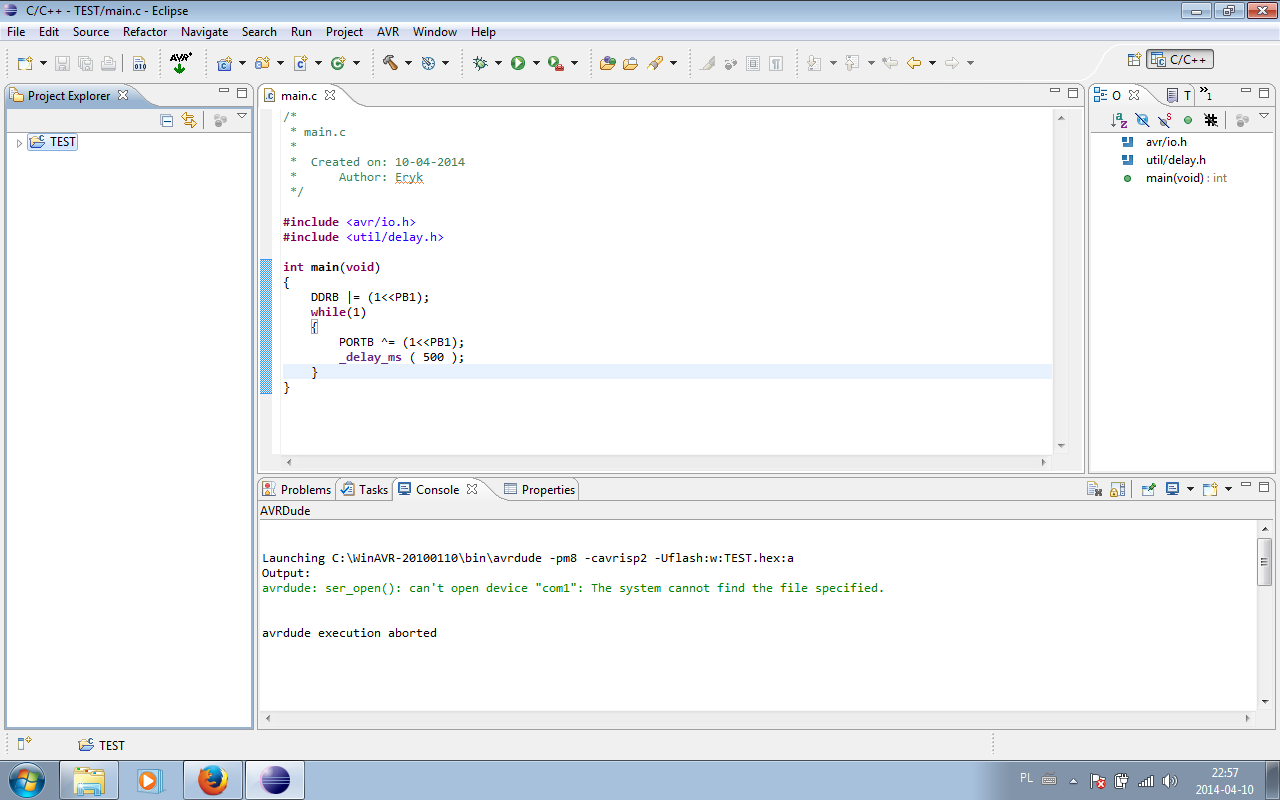The height and width of the screenshot is (800, 1280).
Task: Switch to the C/C++ perspective button
Action: coord(1180,60)
